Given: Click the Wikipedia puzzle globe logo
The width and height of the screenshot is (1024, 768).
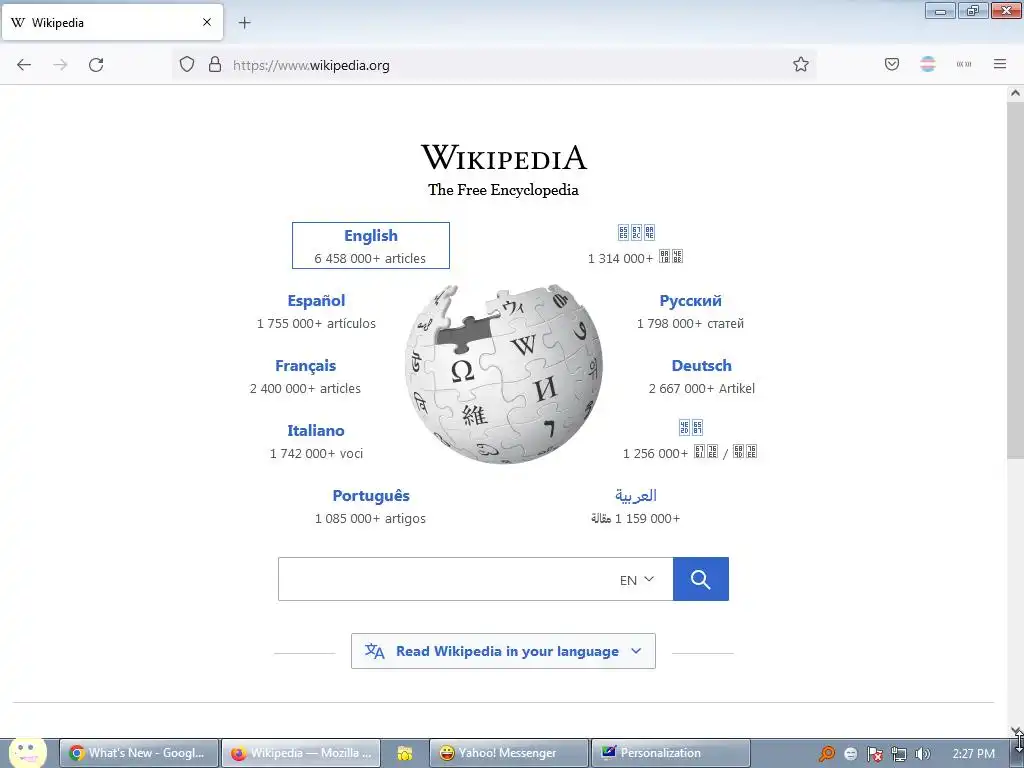Looking at the screenshot, I should 503,374.
